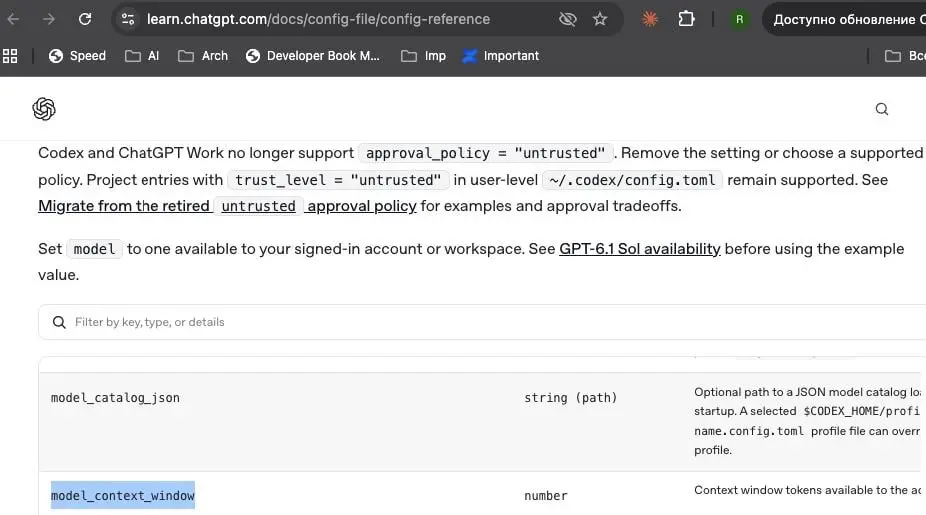Open the Important bookmark

[501, 56]
